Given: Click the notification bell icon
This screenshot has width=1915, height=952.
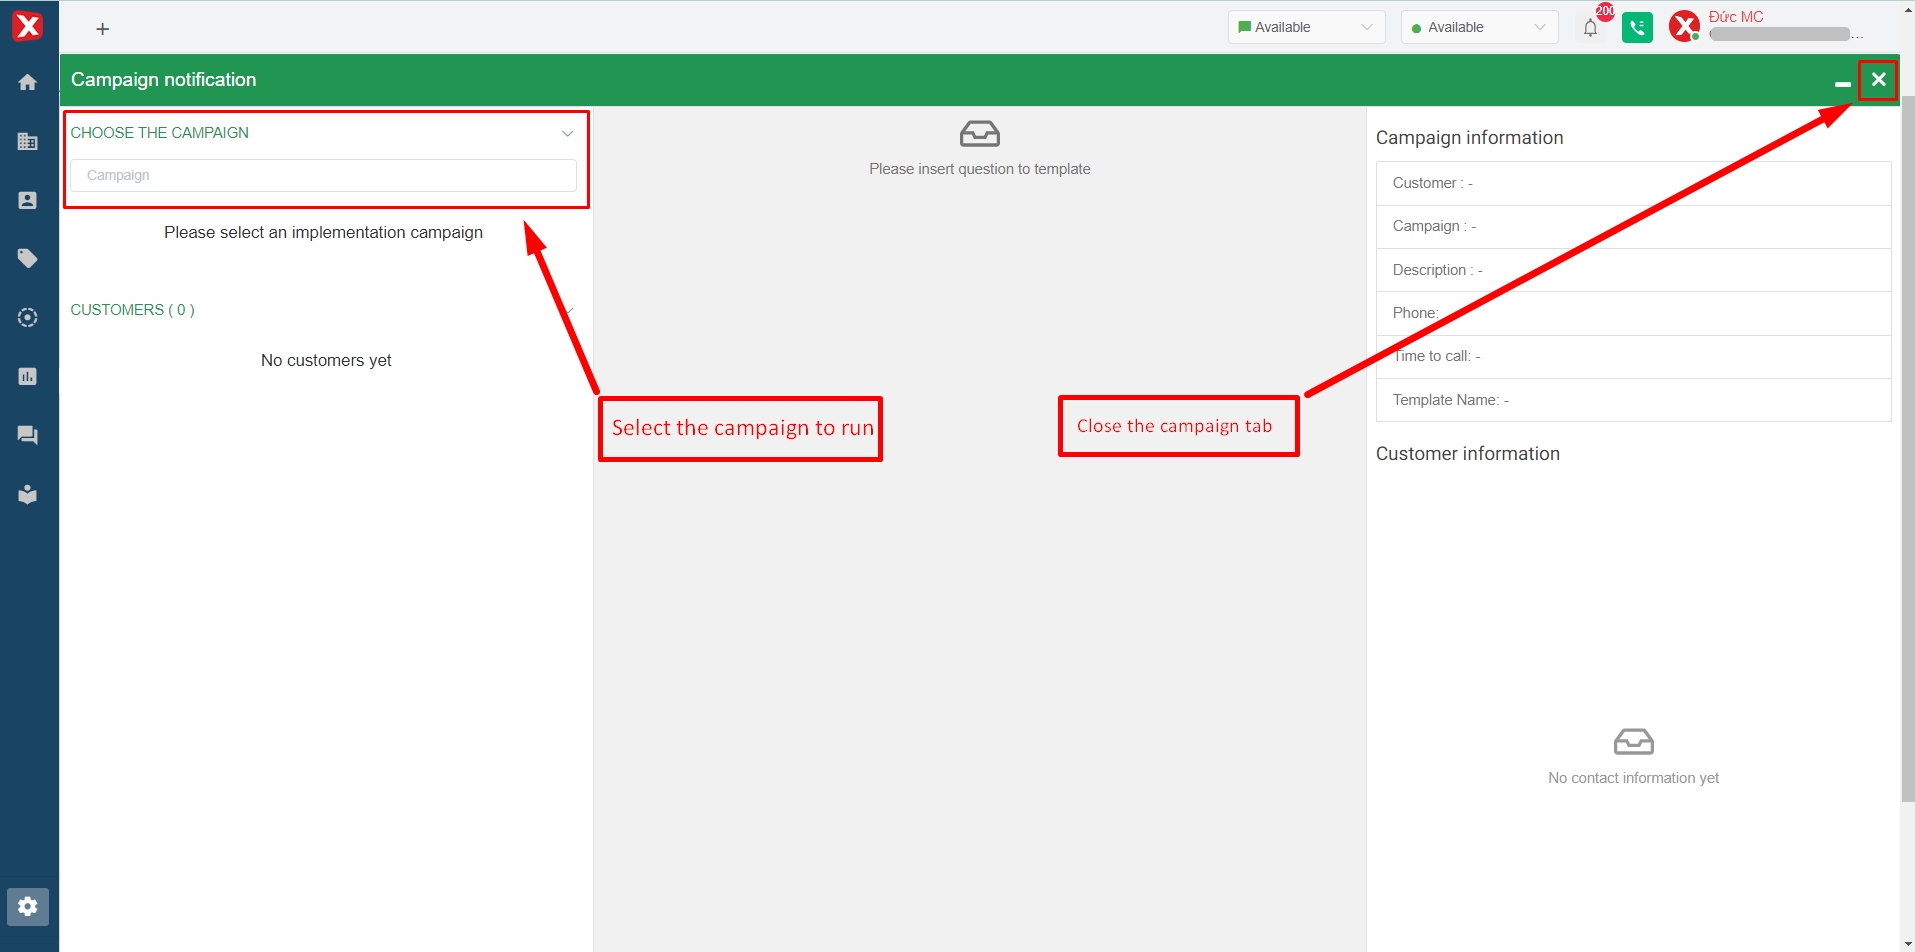Looking at the screenshot, I should (1590, 28).
